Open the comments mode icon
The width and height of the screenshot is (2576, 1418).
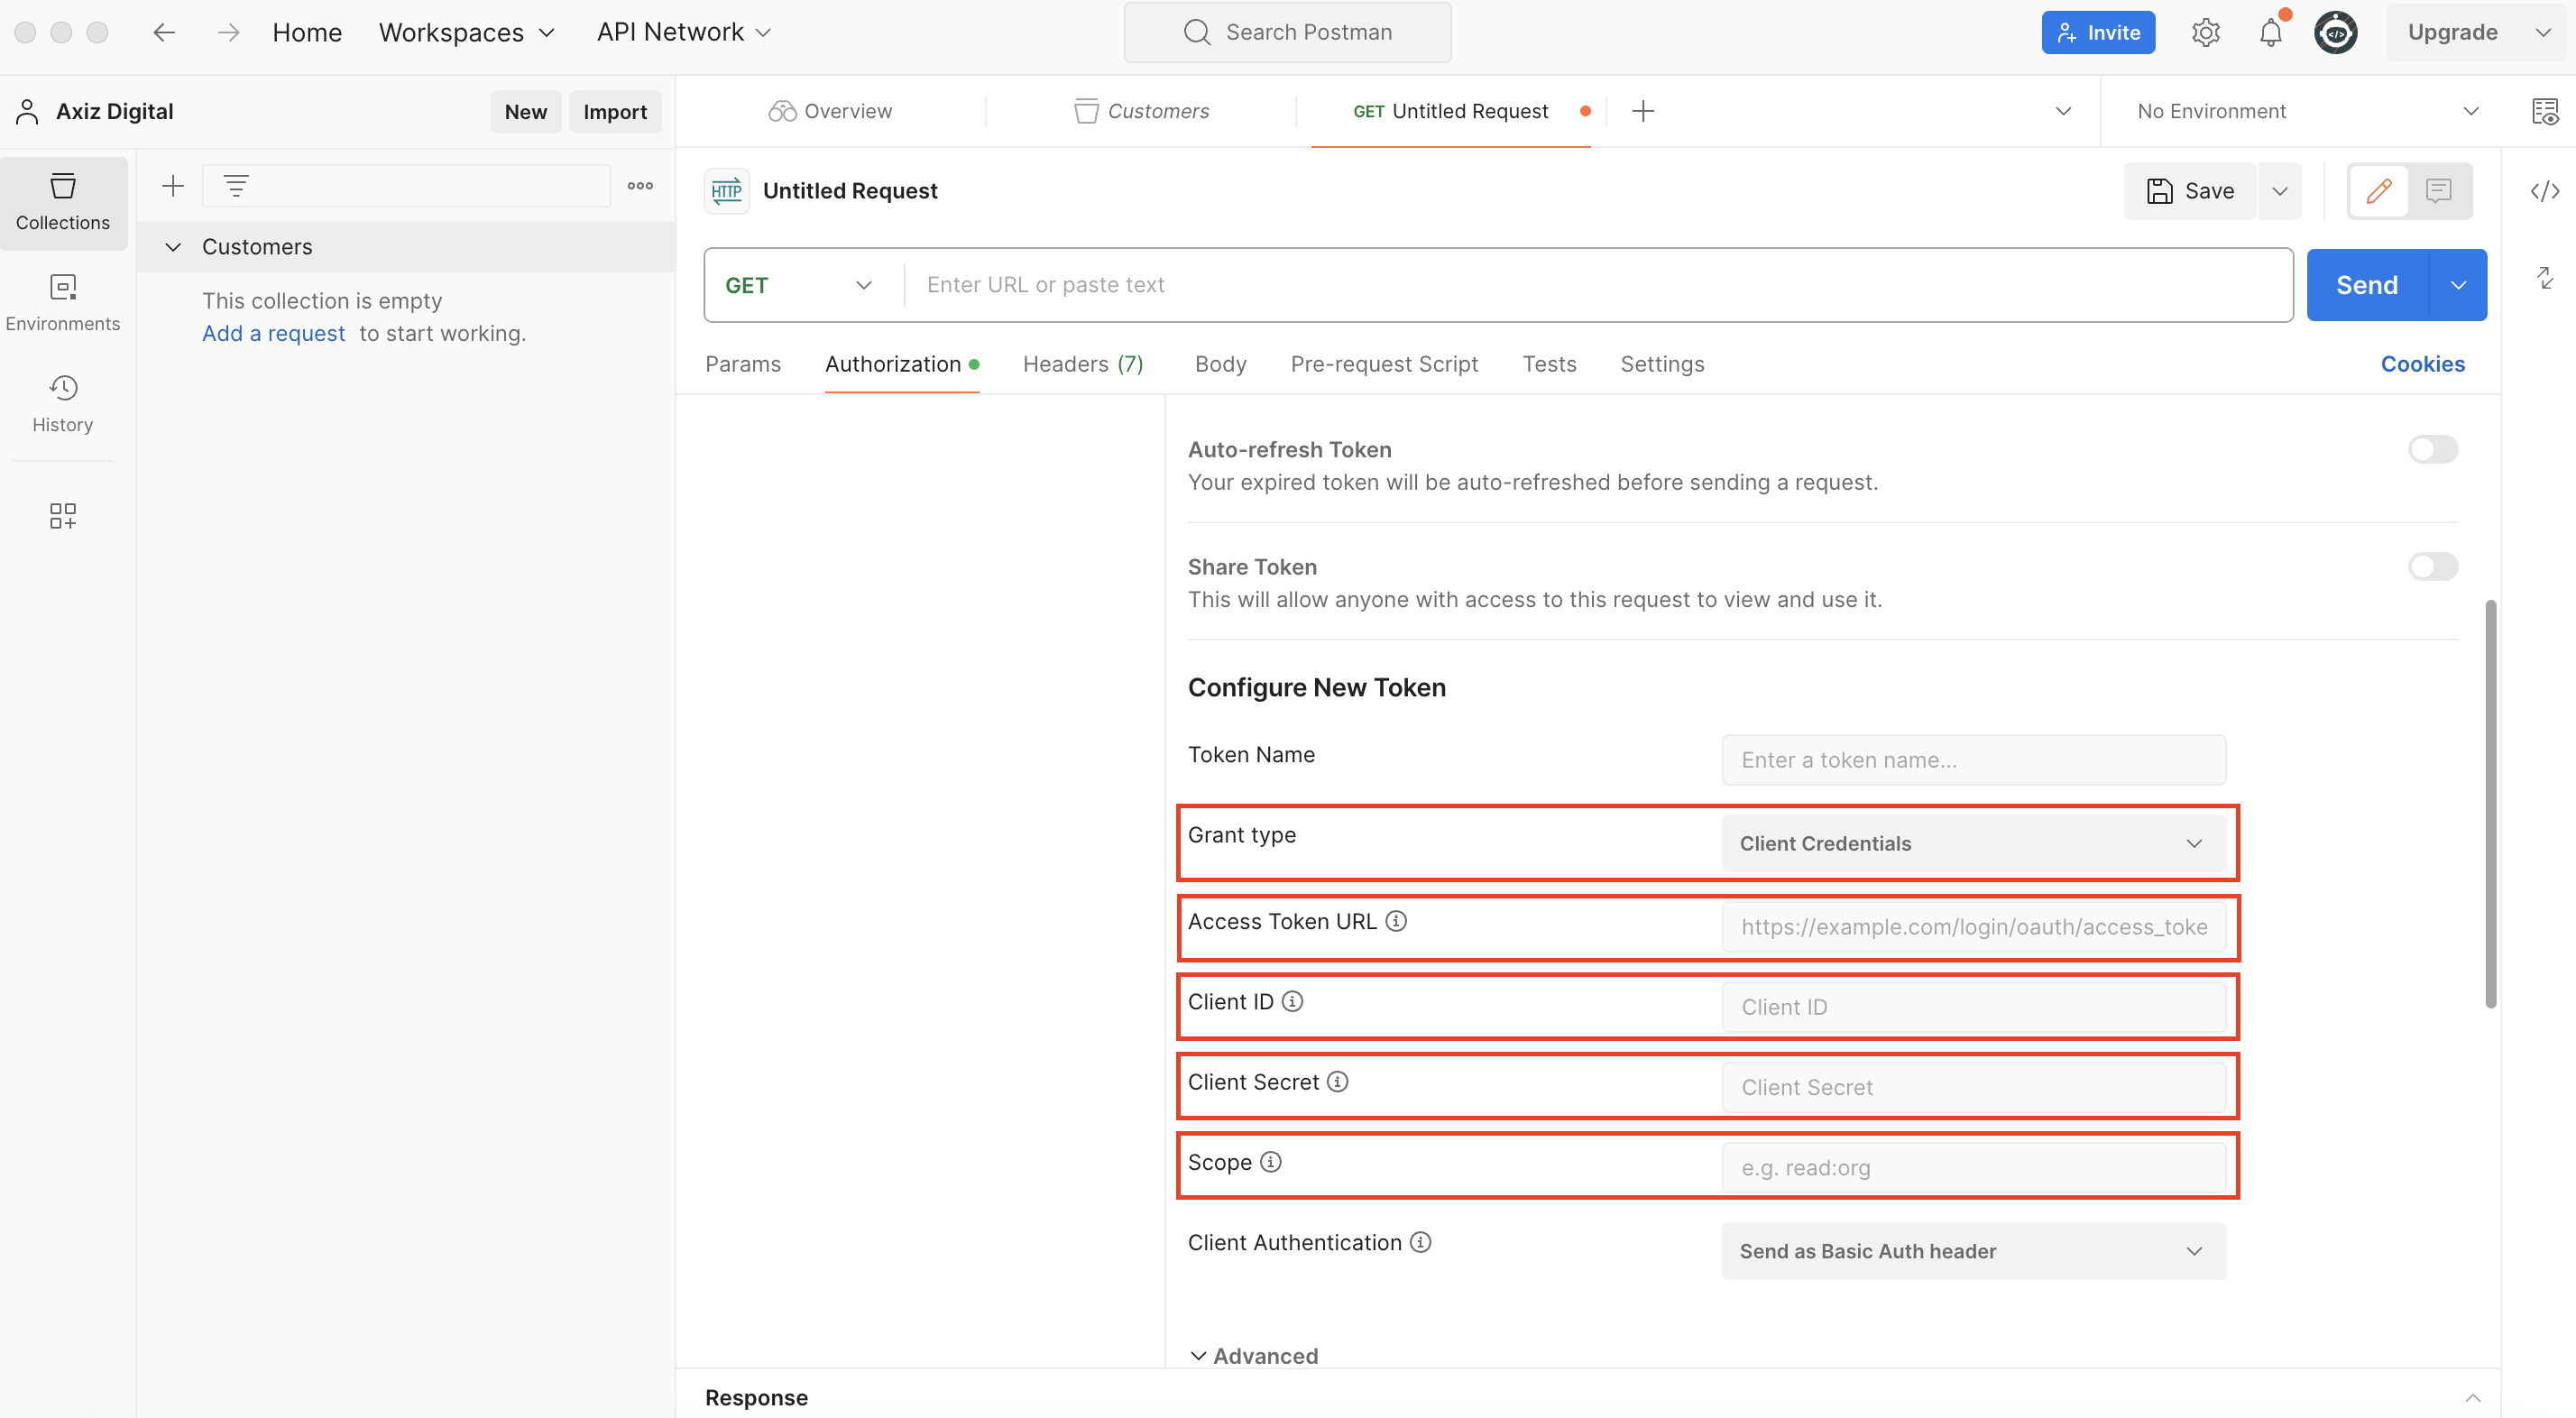pyautogui.click(x=2438, y=190)
